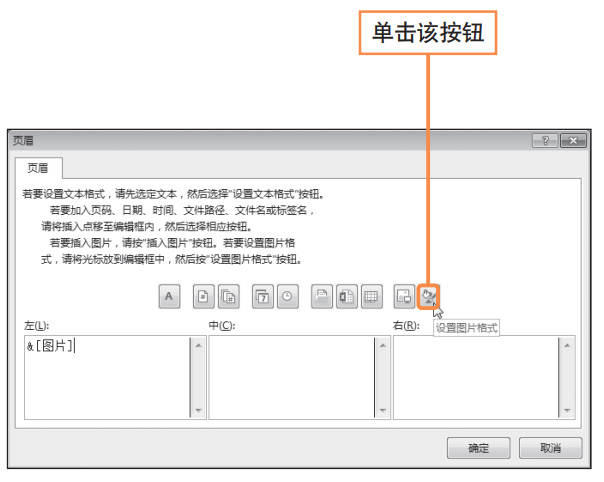Insert file name icon
604x482 pixels.
(347, 296)
